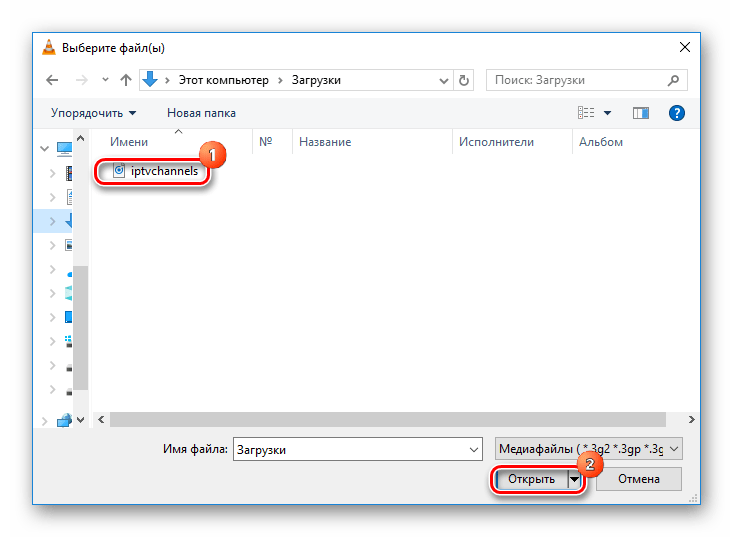The height and width of the screenshot is (537, 733).
Task: Collapse the This PC tree node
Action: (44, 149)
